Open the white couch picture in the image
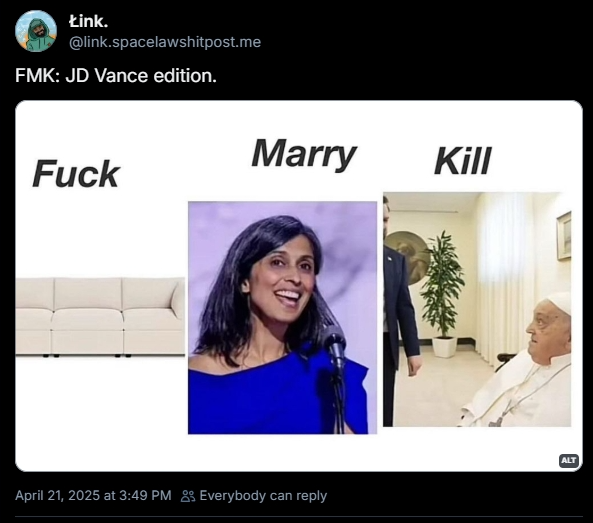The image size is (593, 523). (100, 317)
